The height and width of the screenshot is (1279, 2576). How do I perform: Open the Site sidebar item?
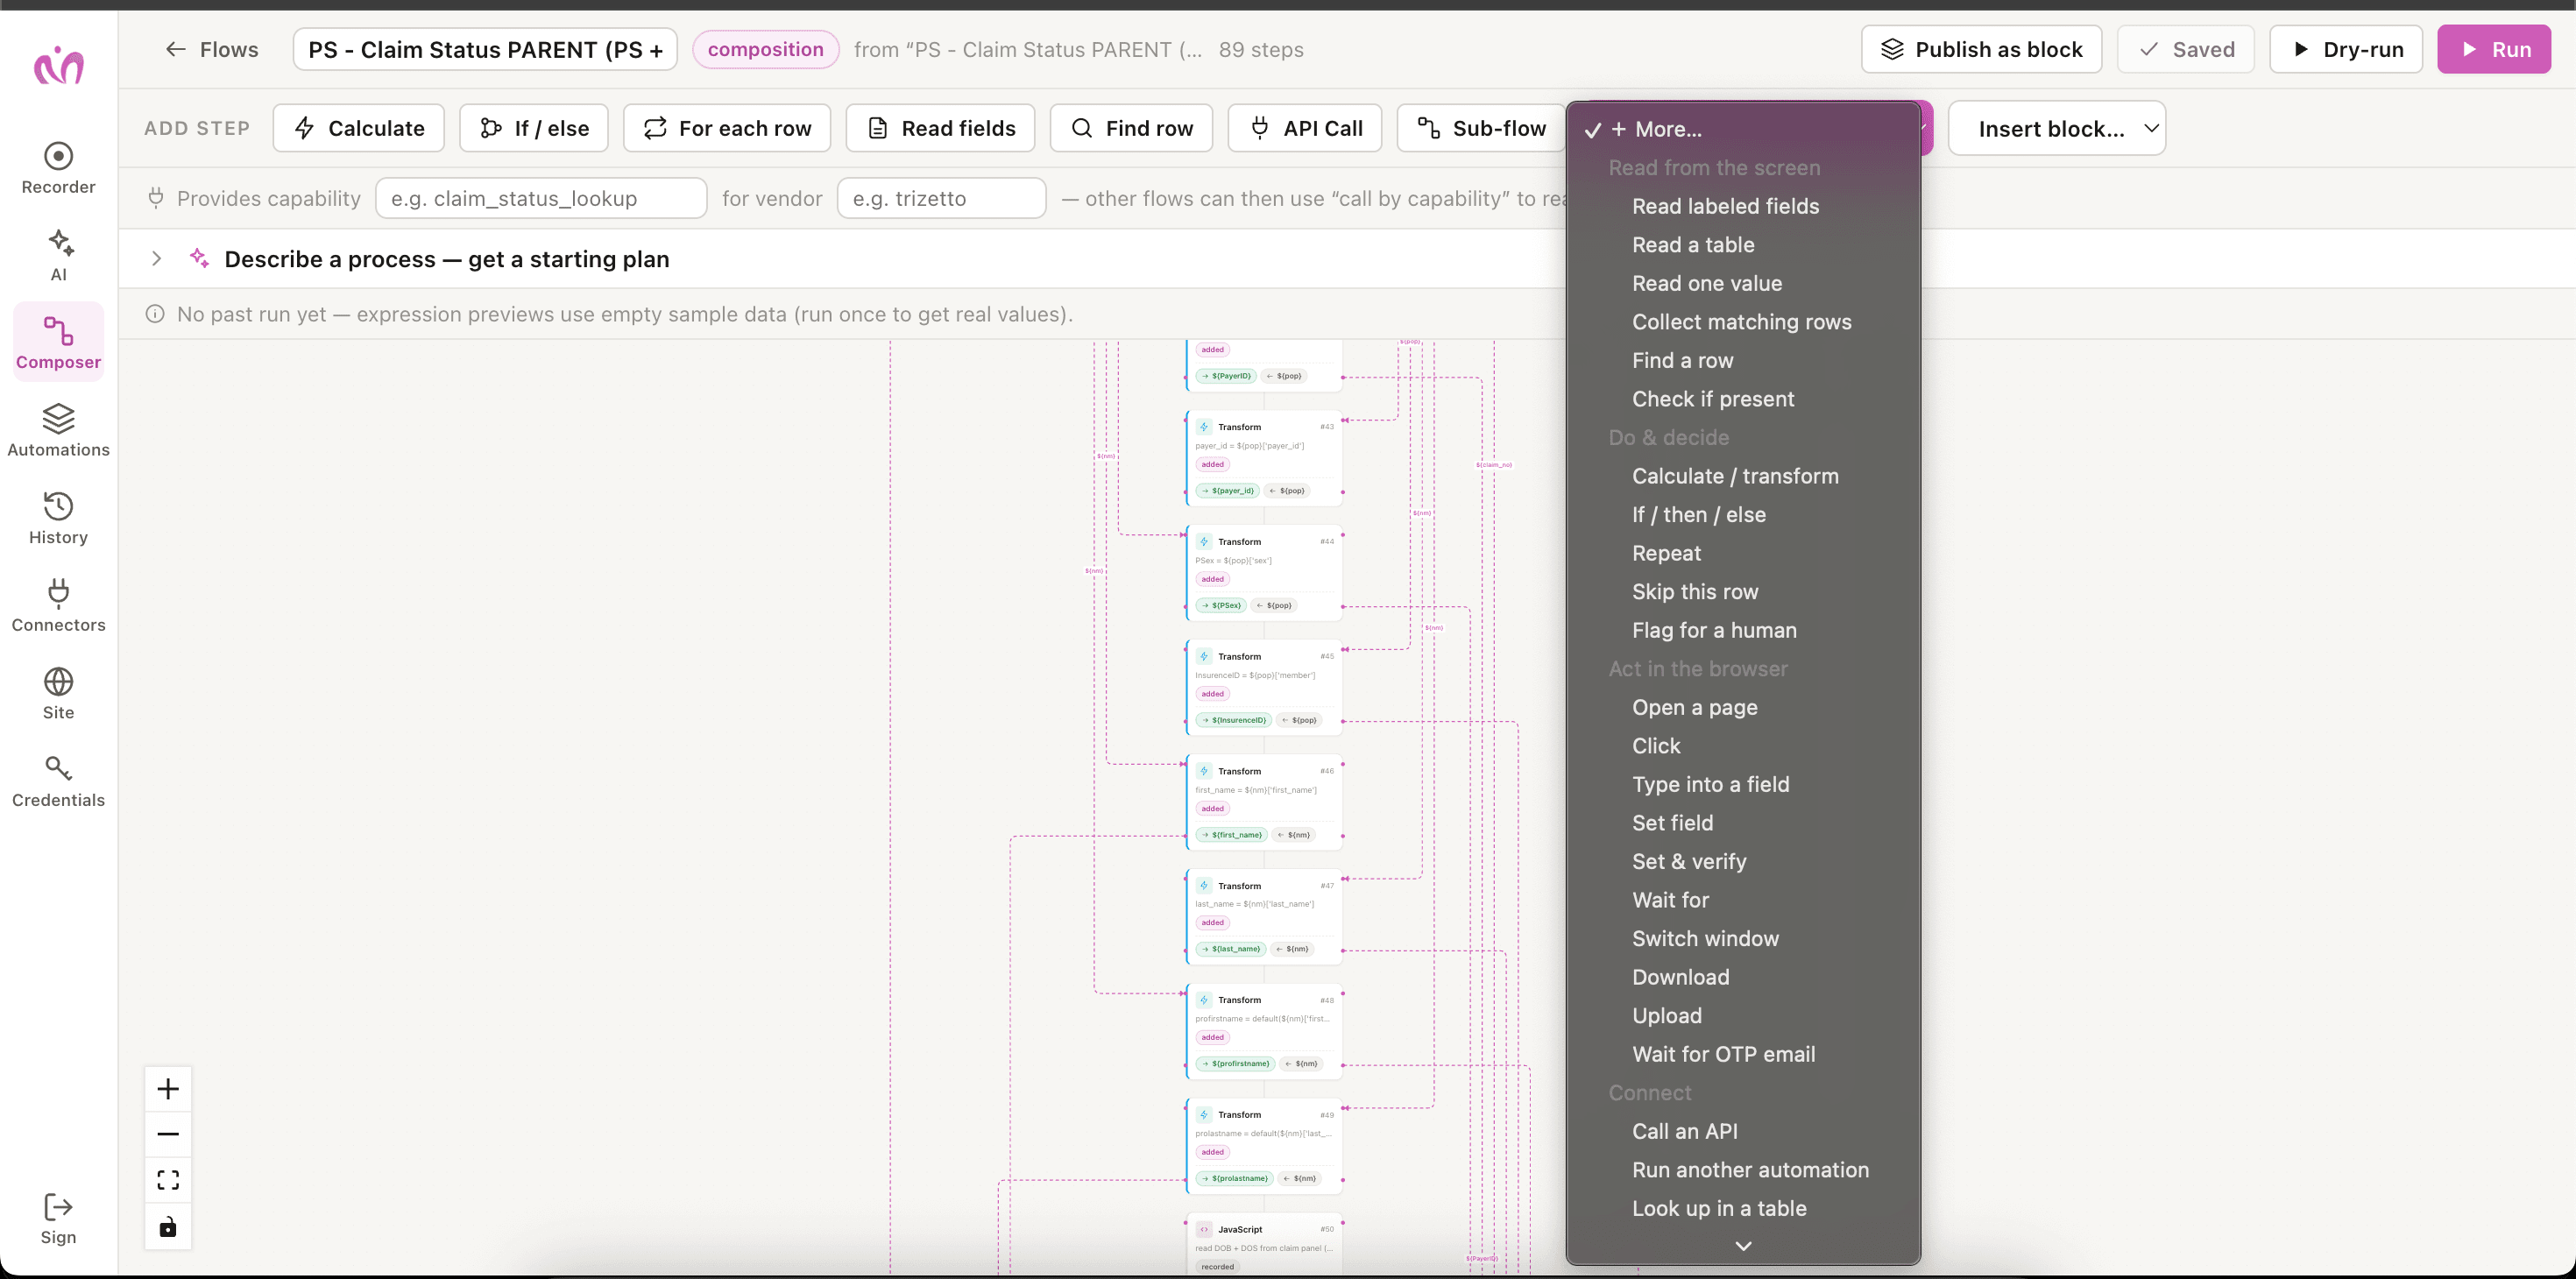58,694
